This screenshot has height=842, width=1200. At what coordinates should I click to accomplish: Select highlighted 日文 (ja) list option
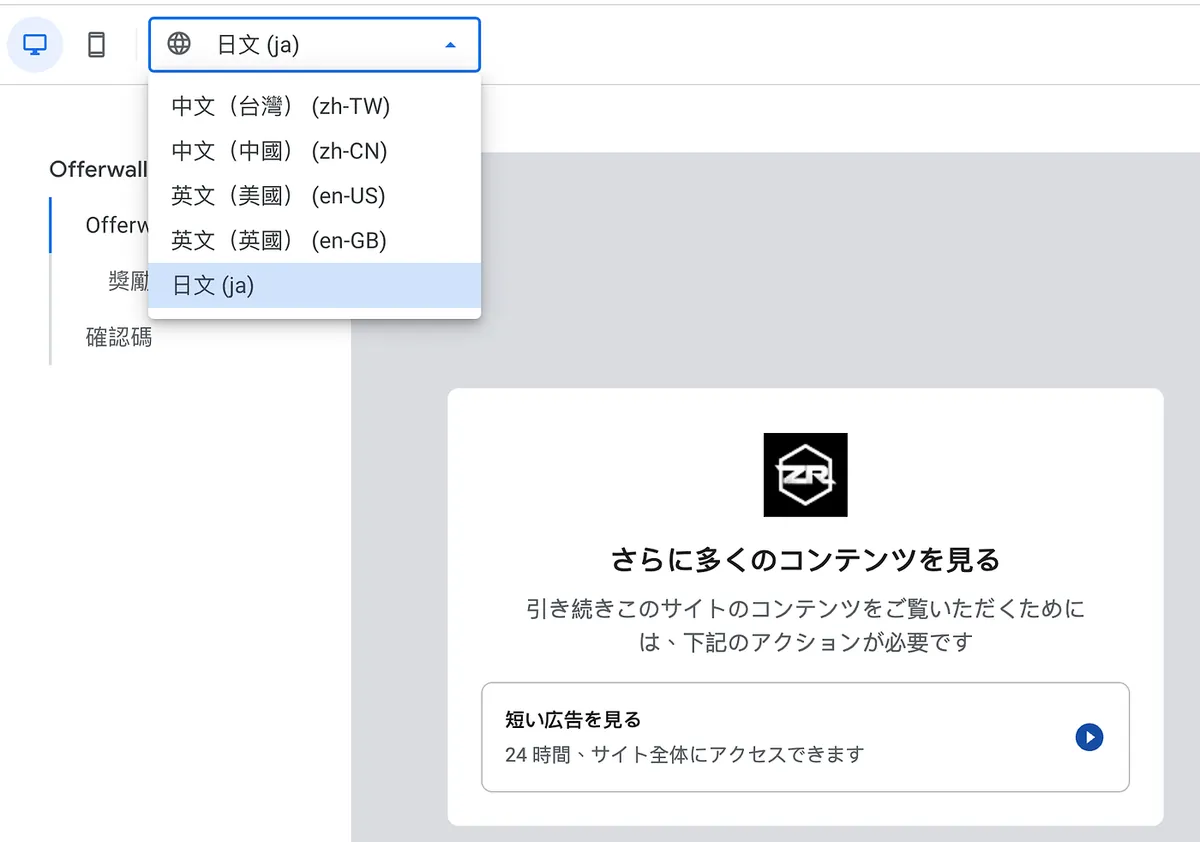pos(213,286)
